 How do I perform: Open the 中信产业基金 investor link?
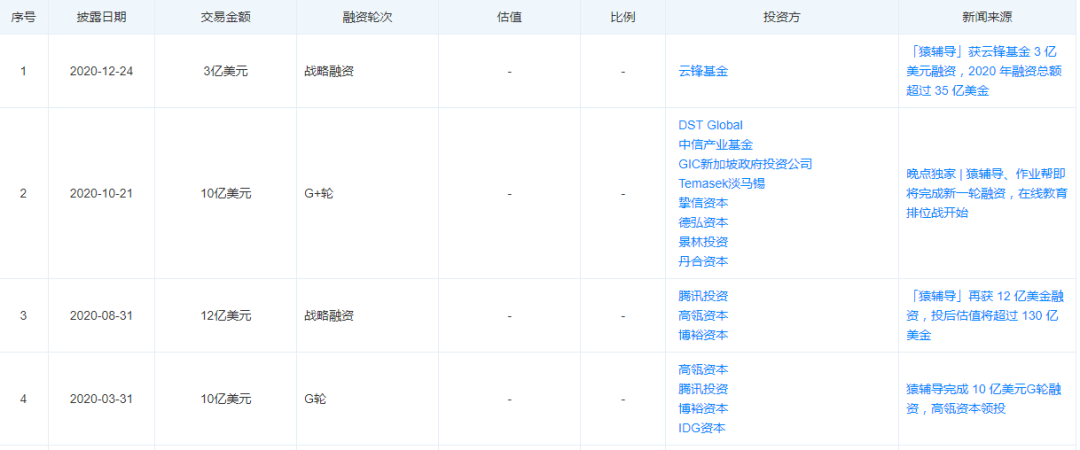click(715, 145)
